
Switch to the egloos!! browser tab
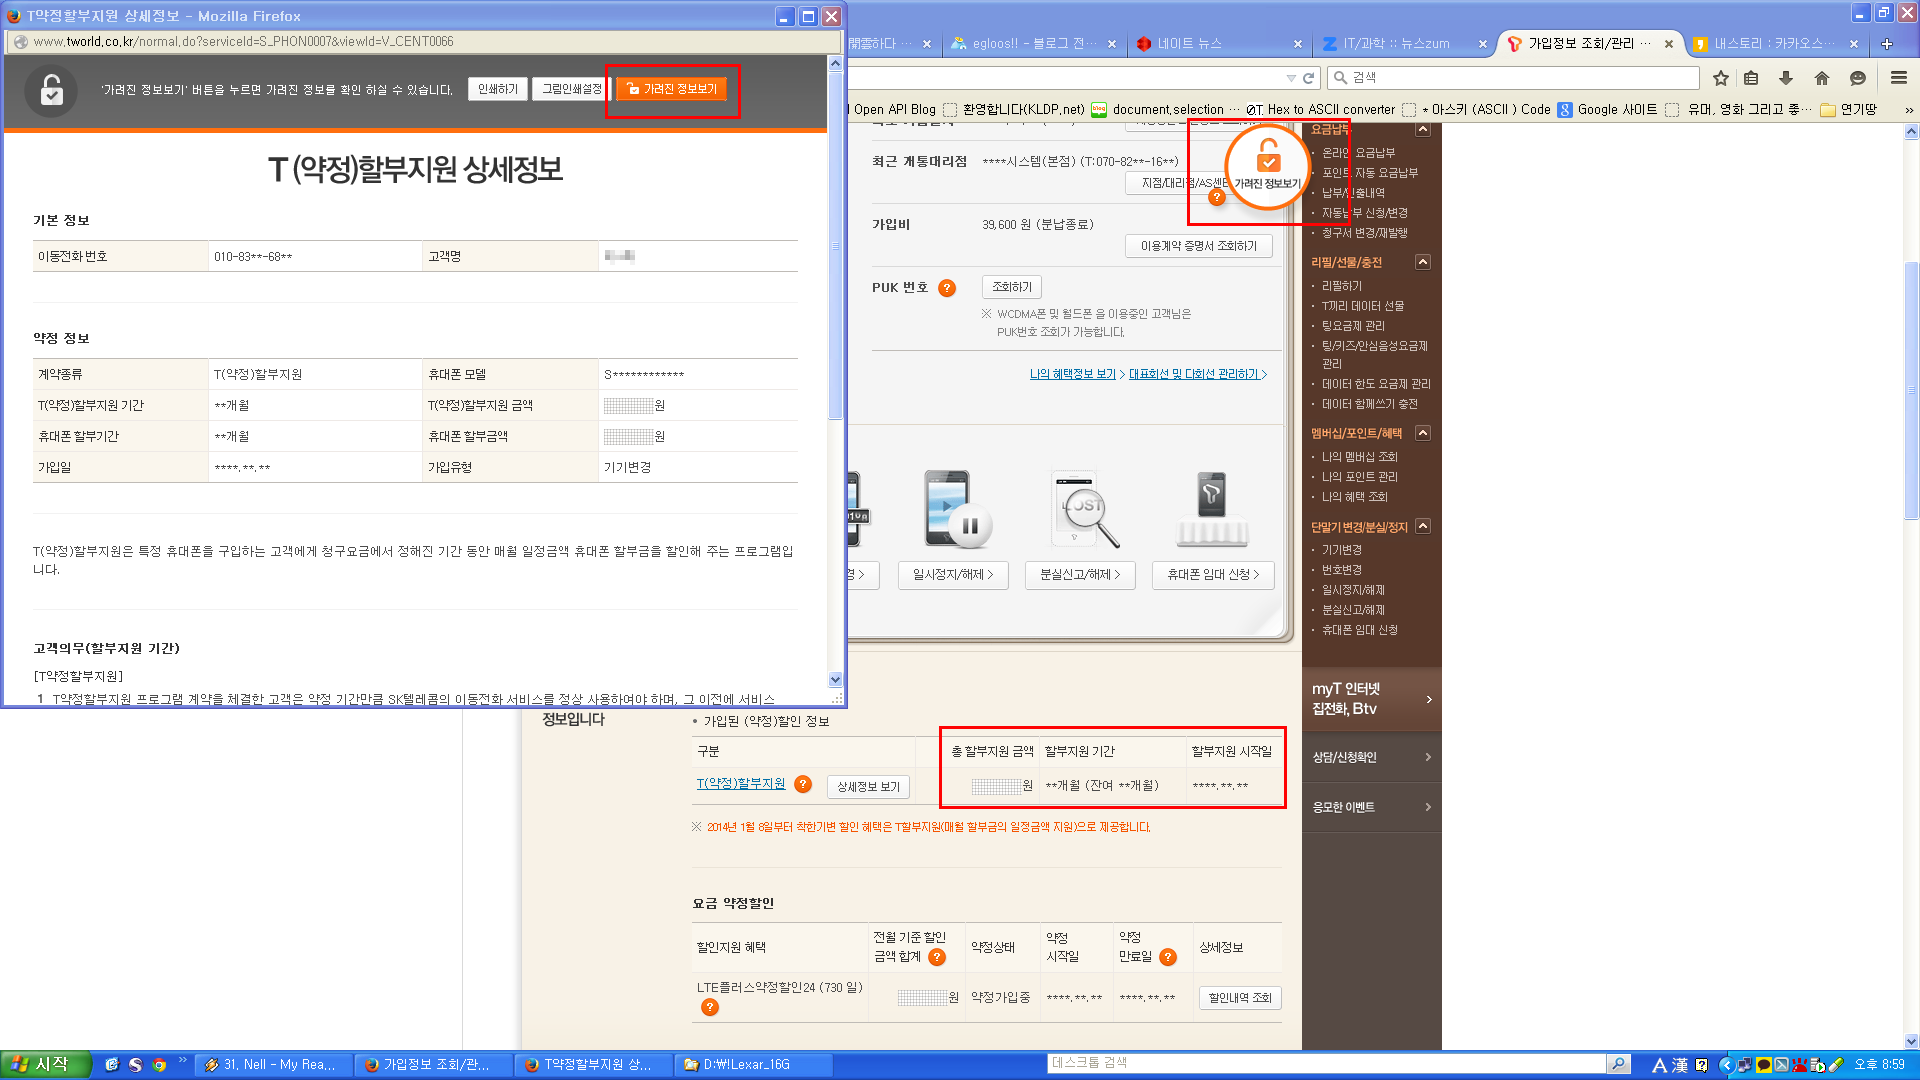point(1034,44)
